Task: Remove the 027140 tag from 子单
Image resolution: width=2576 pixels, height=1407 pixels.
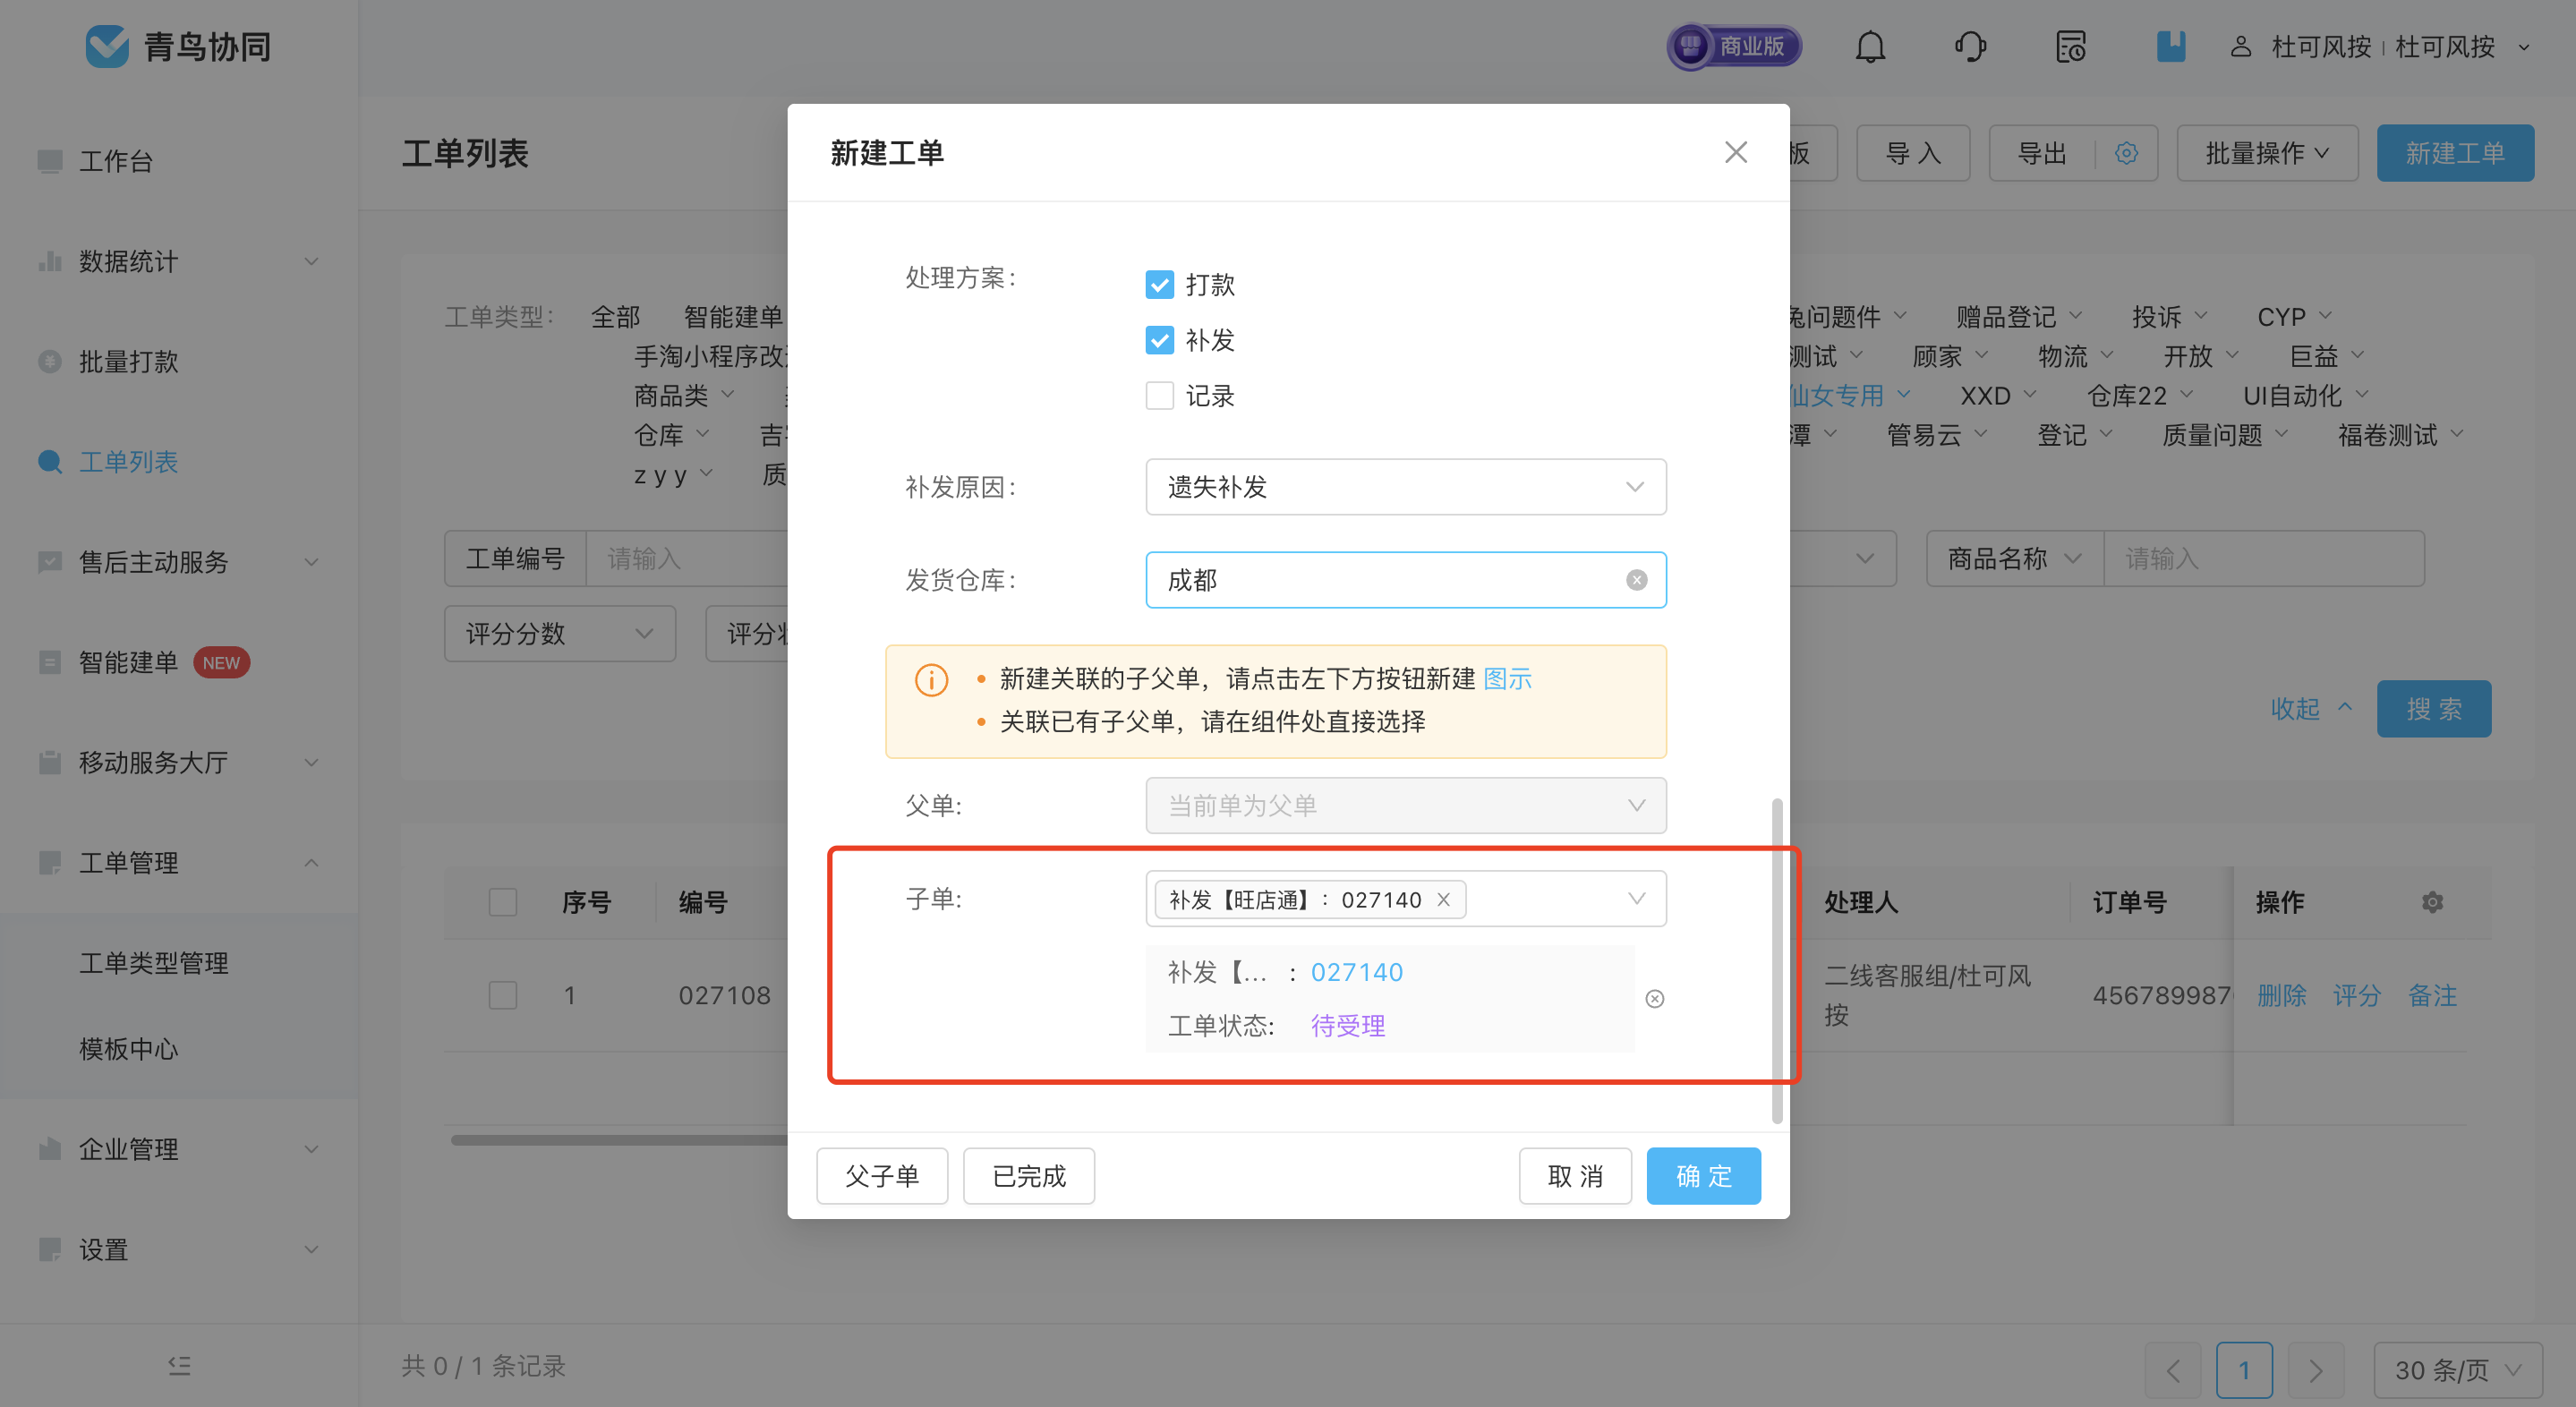Action: pyautogui.click(x=1443, y=900)
